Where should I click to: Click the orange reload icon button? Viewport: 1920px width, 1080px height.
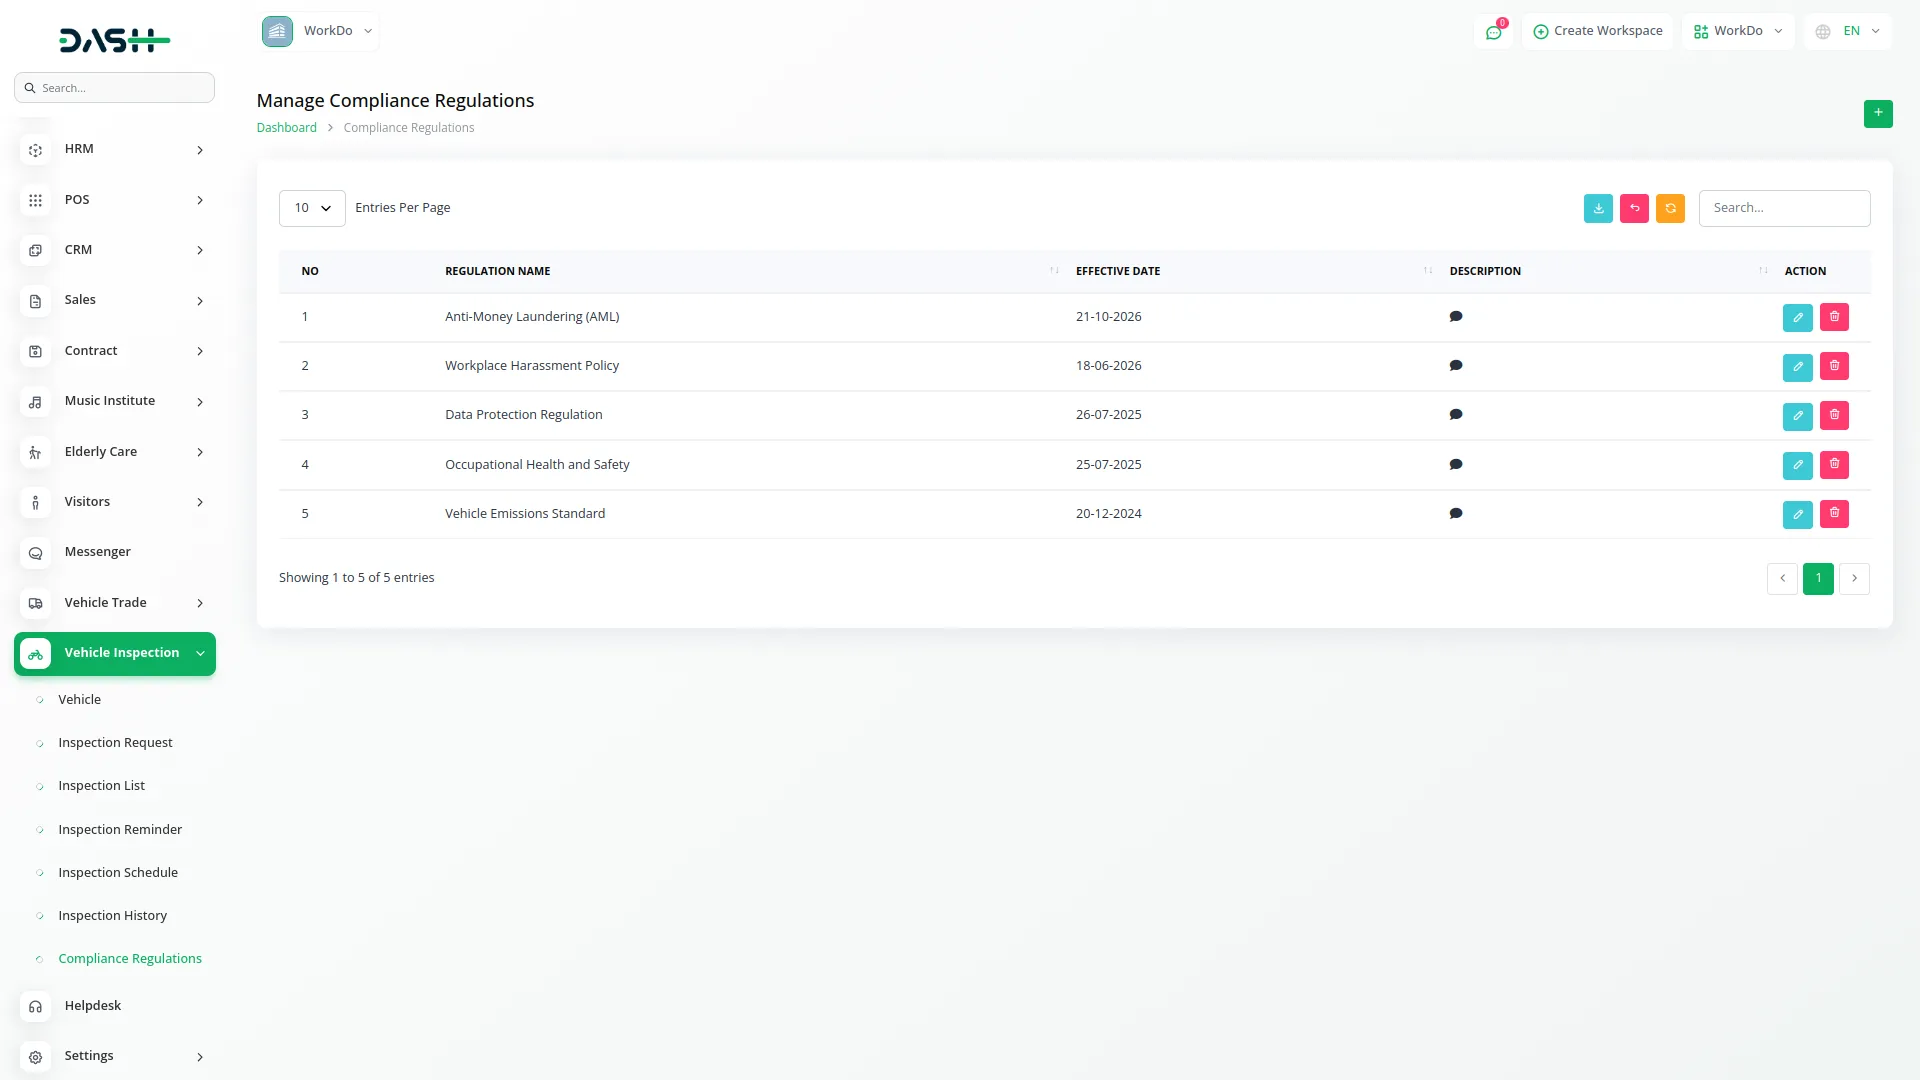[x=1670, y=208]
